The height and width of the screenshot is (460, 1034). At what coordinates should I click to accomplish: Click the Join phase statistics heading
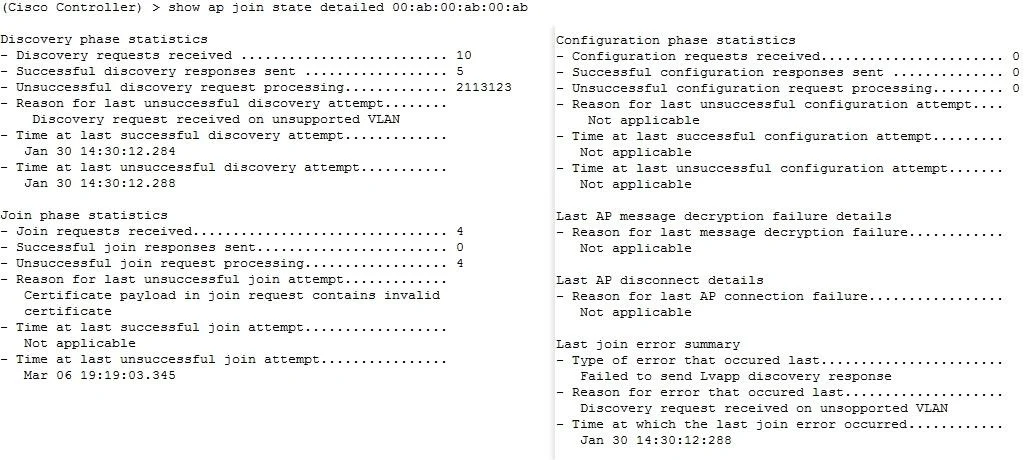coord(84,216)
